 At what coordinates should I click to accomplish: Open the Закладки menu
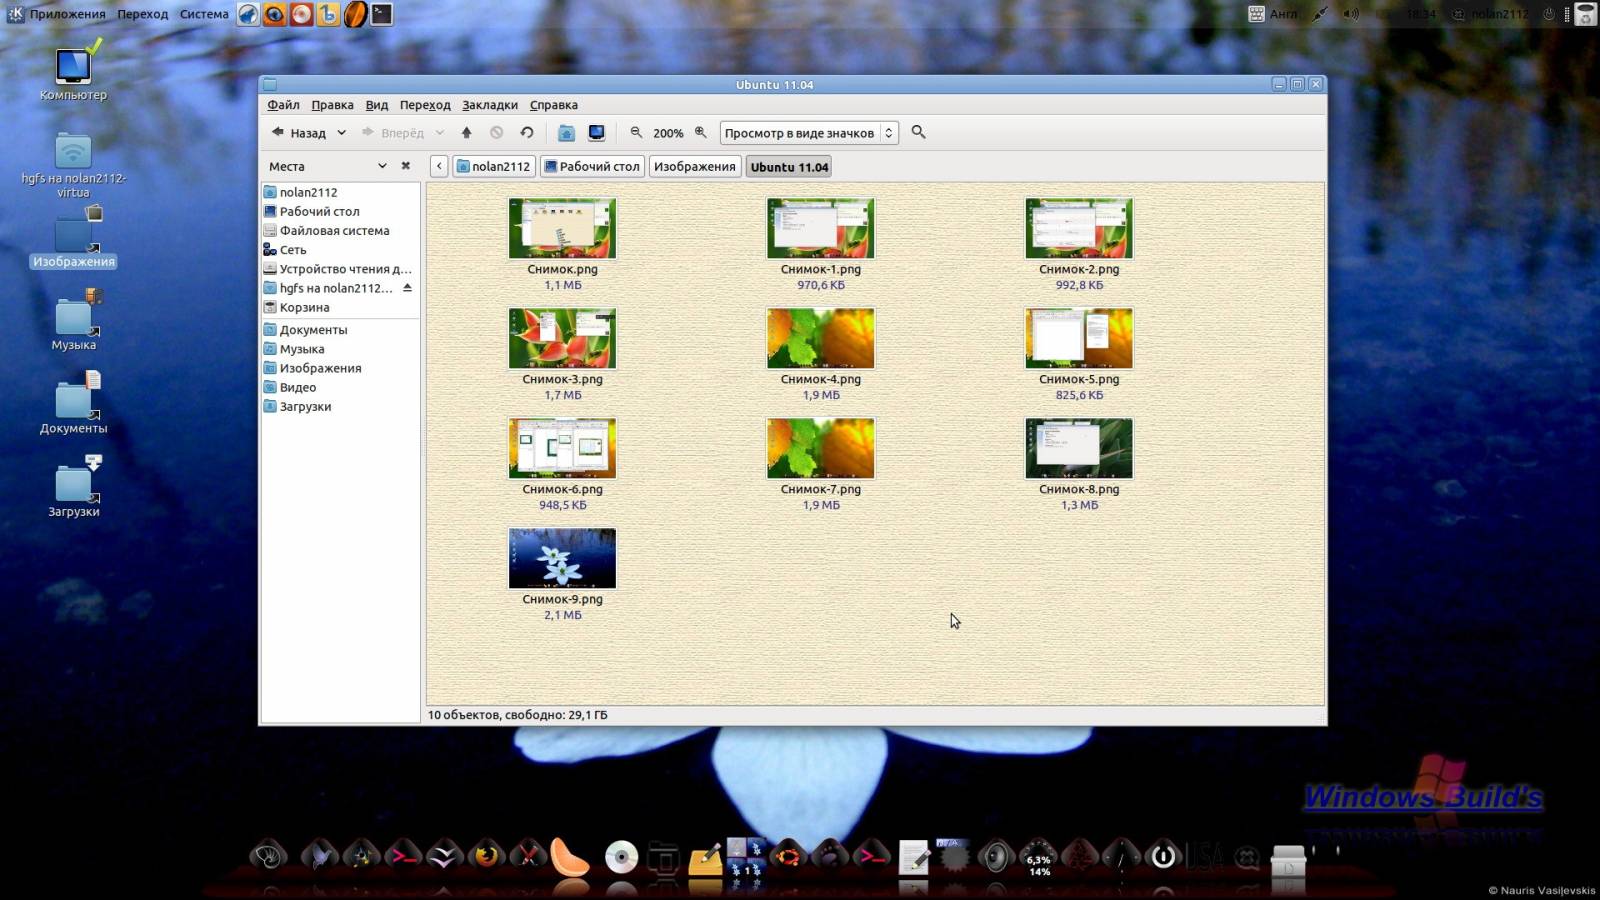(x=490, y=105)
